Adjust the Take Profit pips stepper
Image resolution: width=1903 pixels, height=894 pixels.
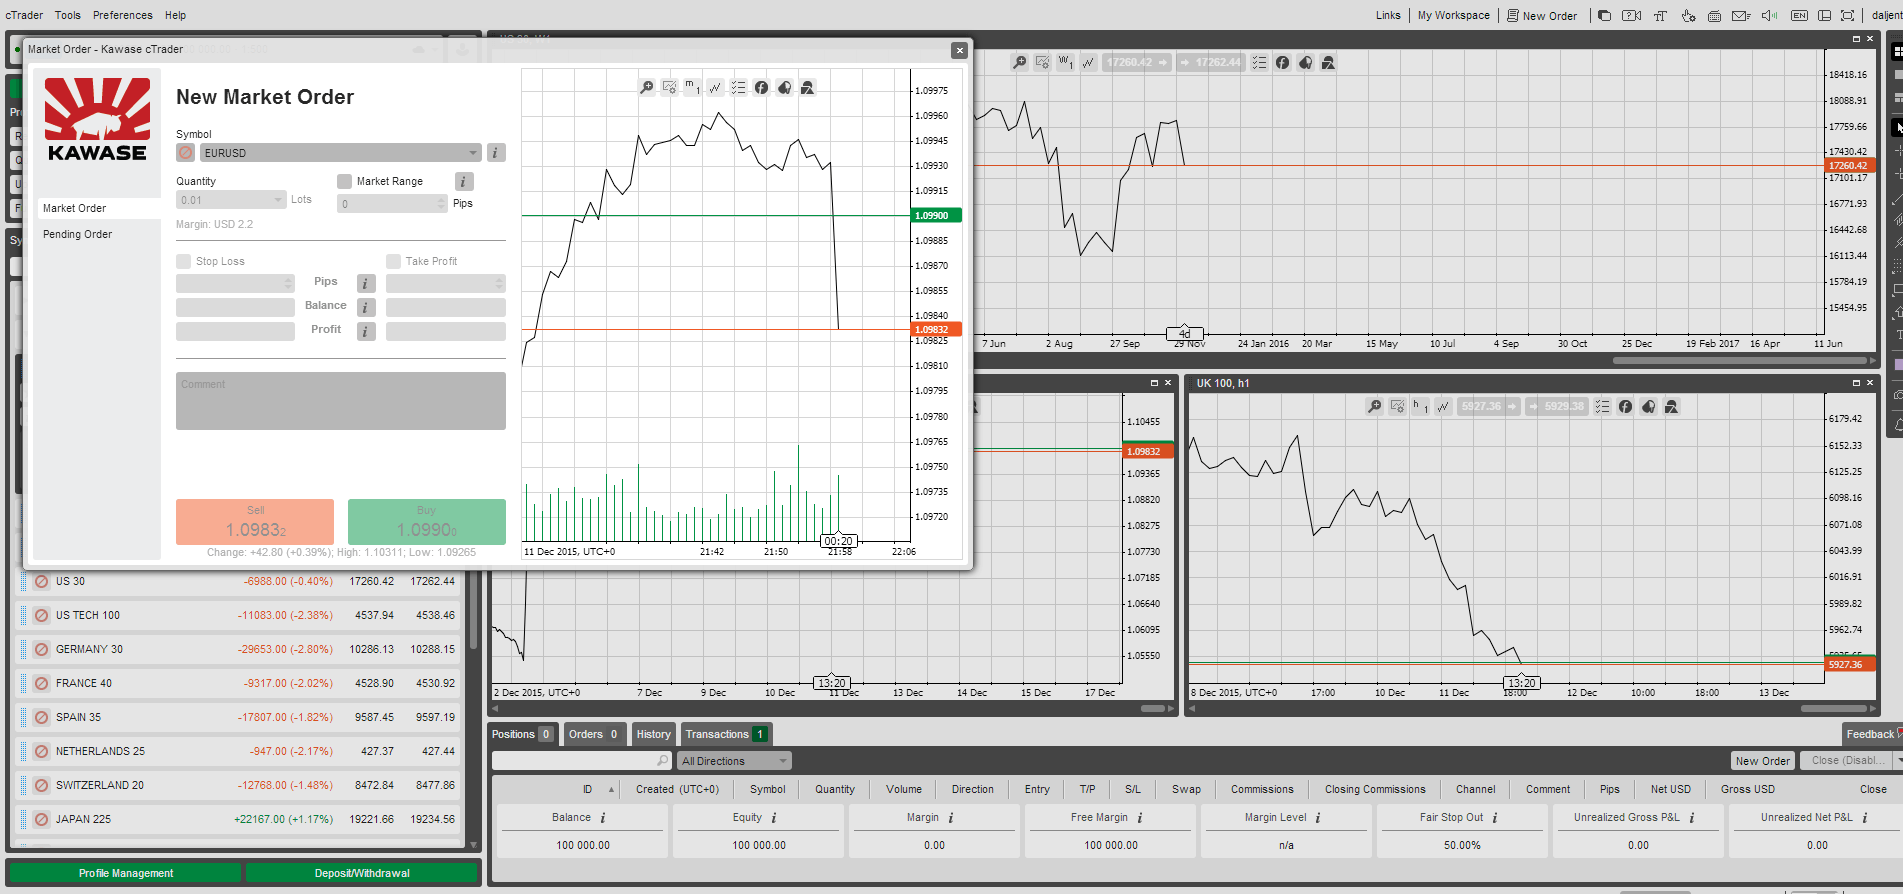pyautogui.click(x=500, y=284)
